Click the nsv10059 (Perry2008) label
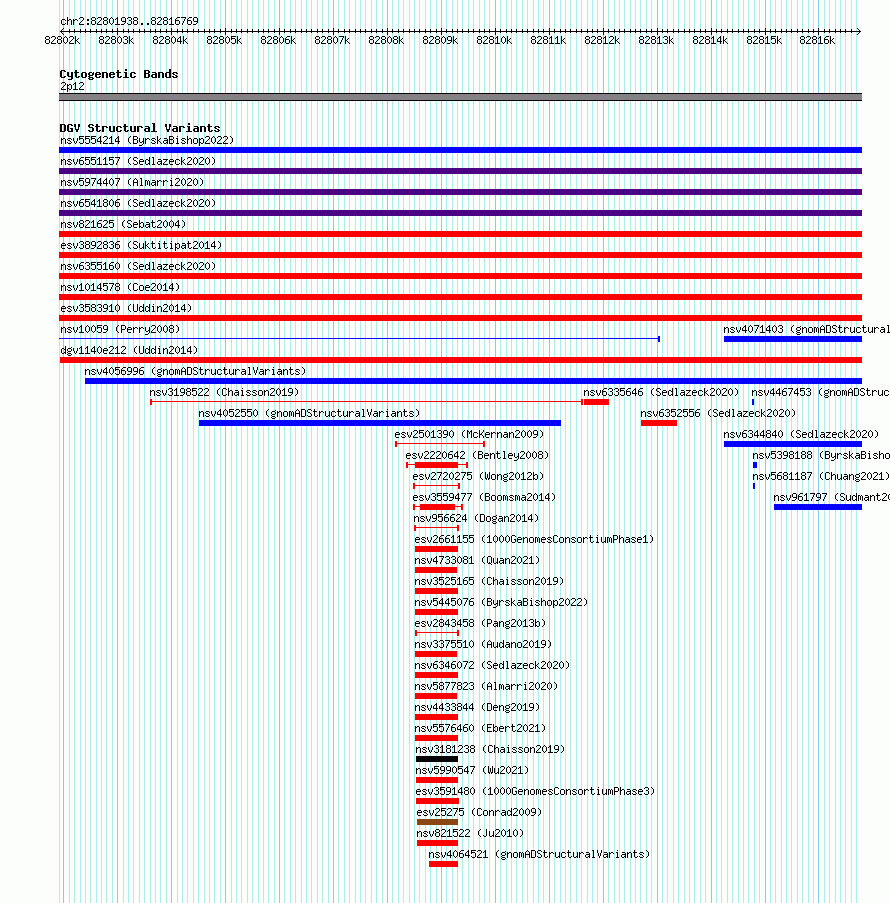The image size is (890, 903). (120, 329)
